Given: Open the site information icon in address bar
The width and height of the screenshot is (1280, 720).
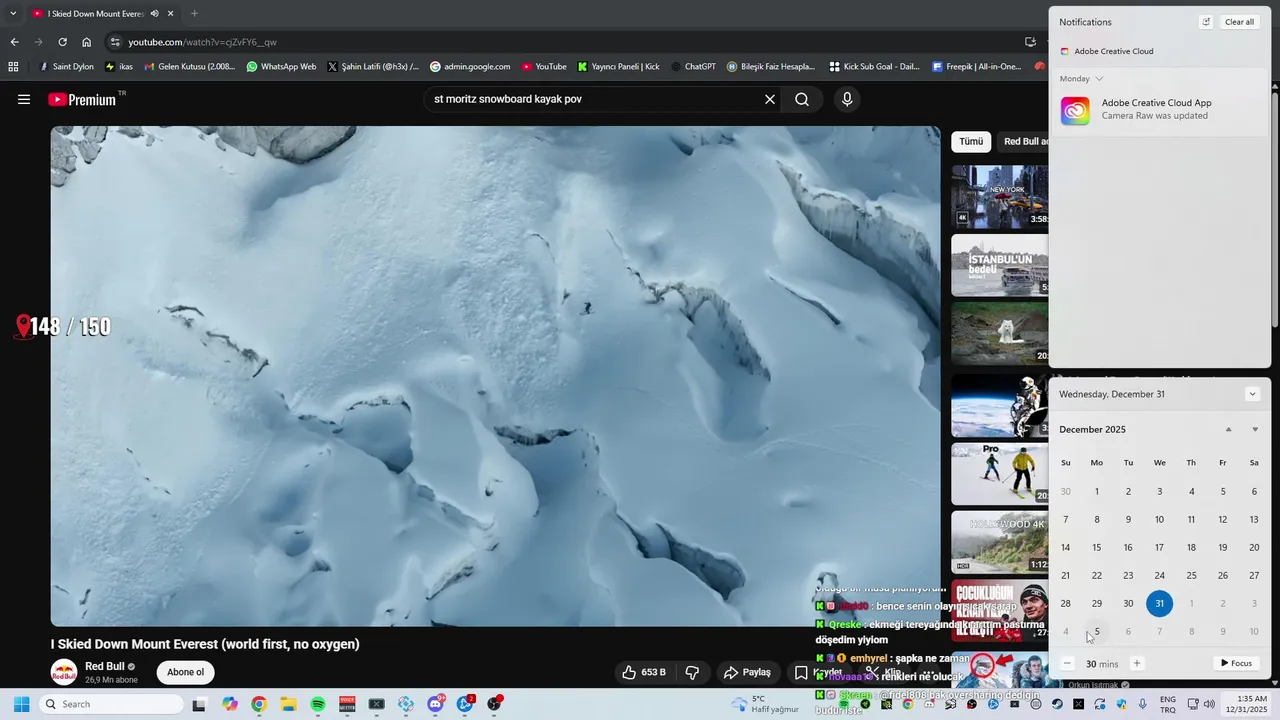Looking at the screenshot, I should 115,42.
